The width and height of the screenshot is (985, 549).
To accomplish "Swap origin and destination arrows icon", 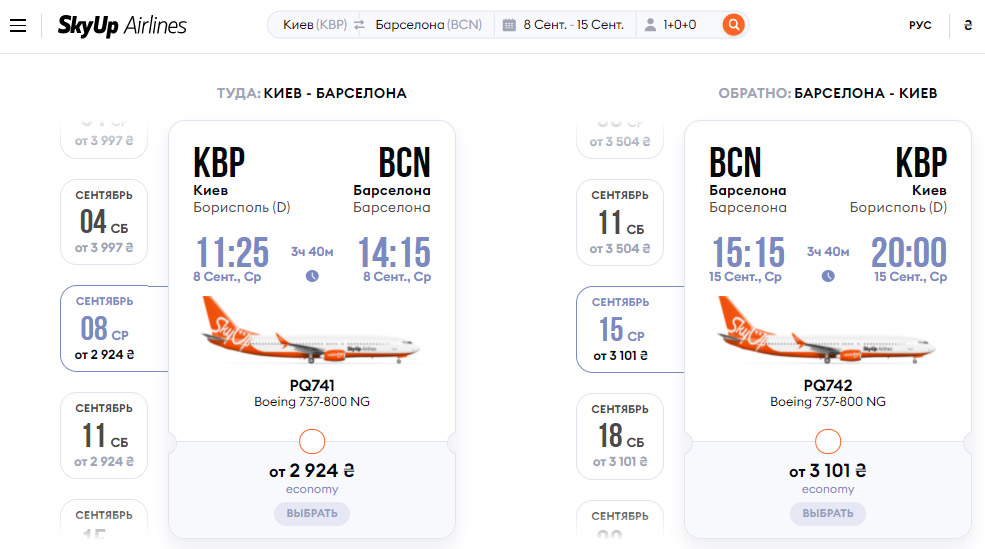I will click(x=359, y=25).
